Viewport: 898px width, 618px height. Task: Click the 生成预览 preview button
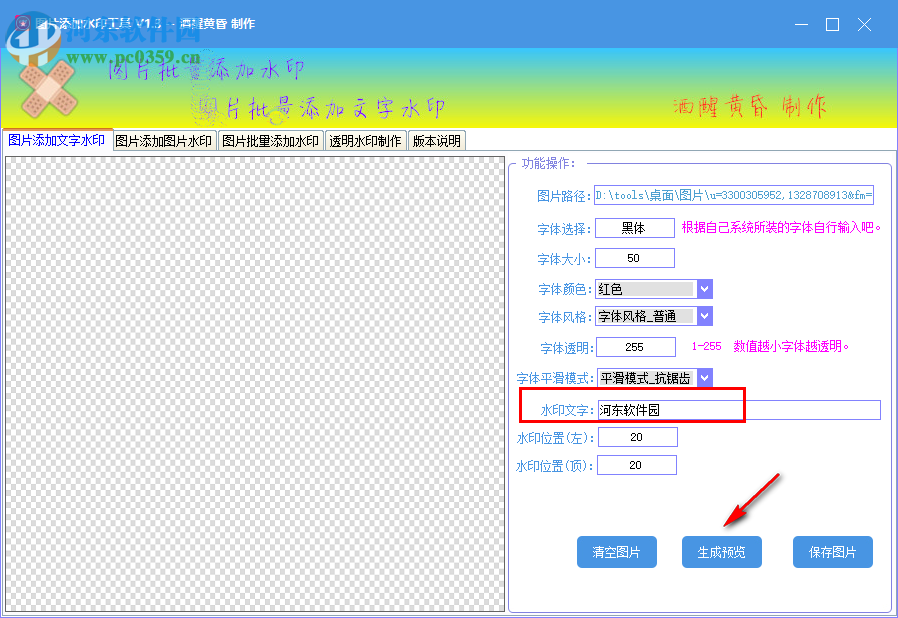pyautogui.click(x=721, y=551)
